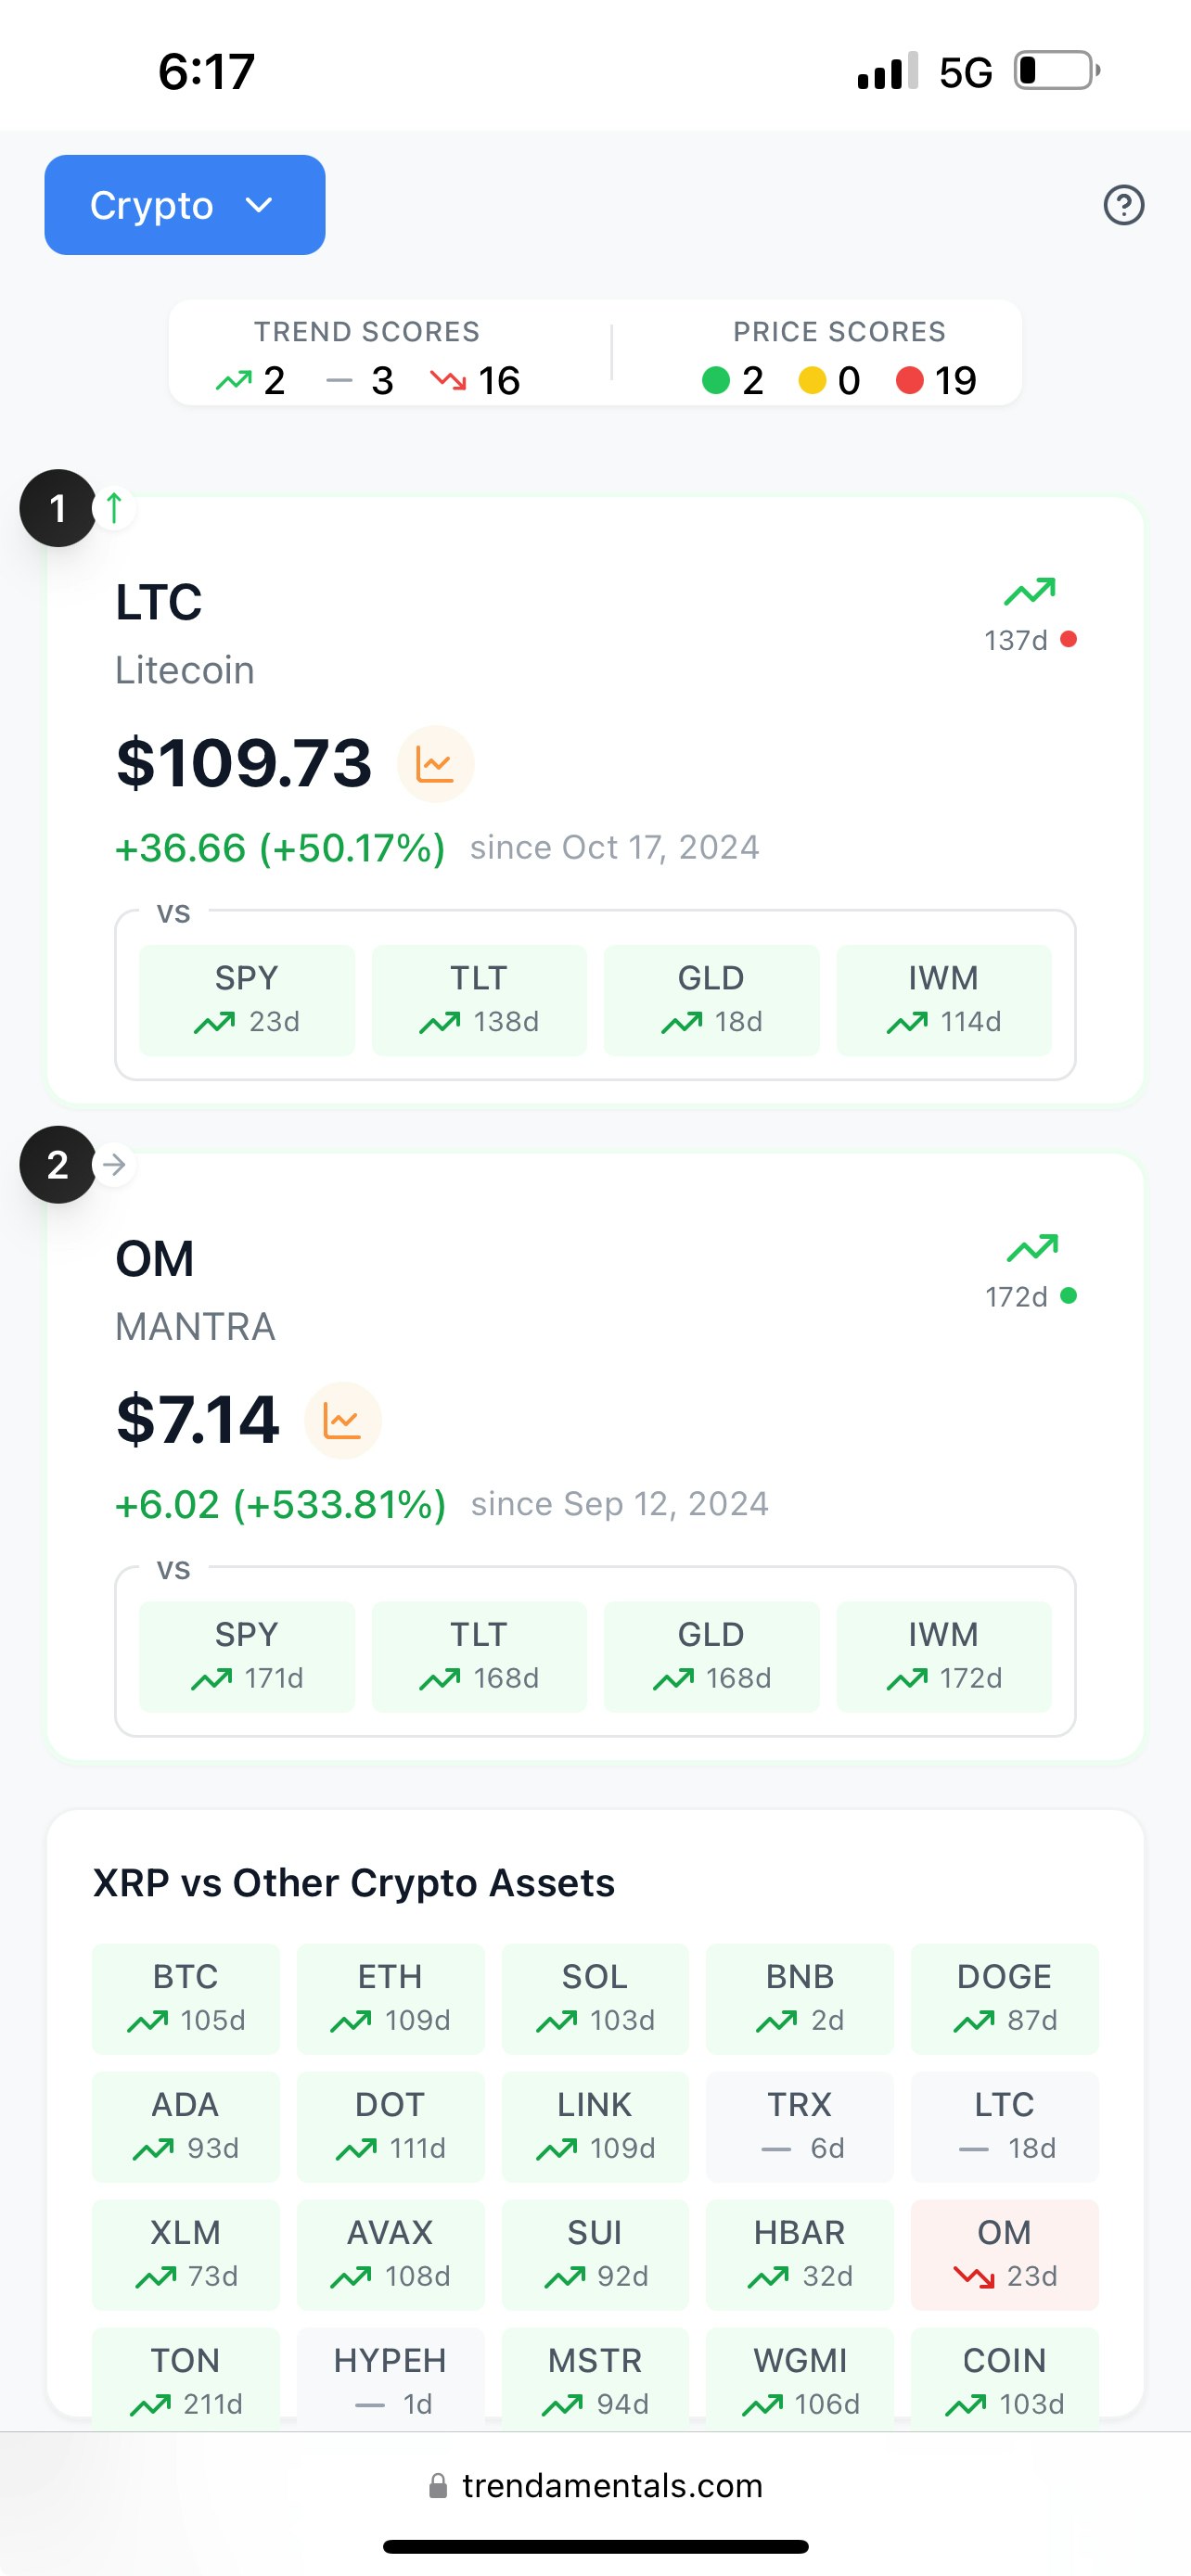Expand the Crypto asset class dropdown

pos(185,205)
